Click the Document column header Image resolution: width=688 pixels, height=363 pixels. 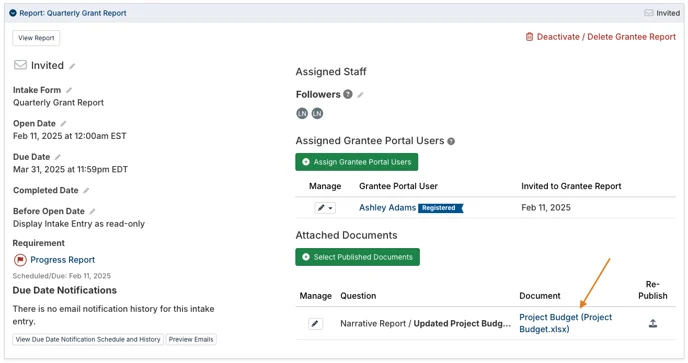click(x=540, y=296)
